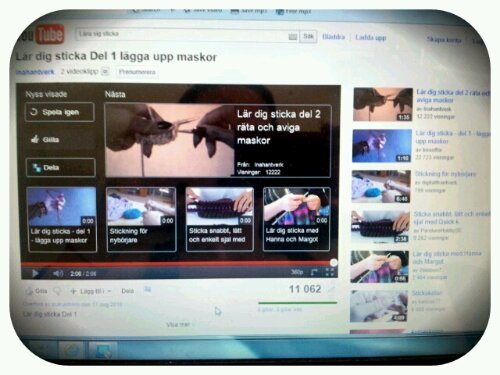Click the thumbs-down dislike icon below video

[x=57, y=291]
